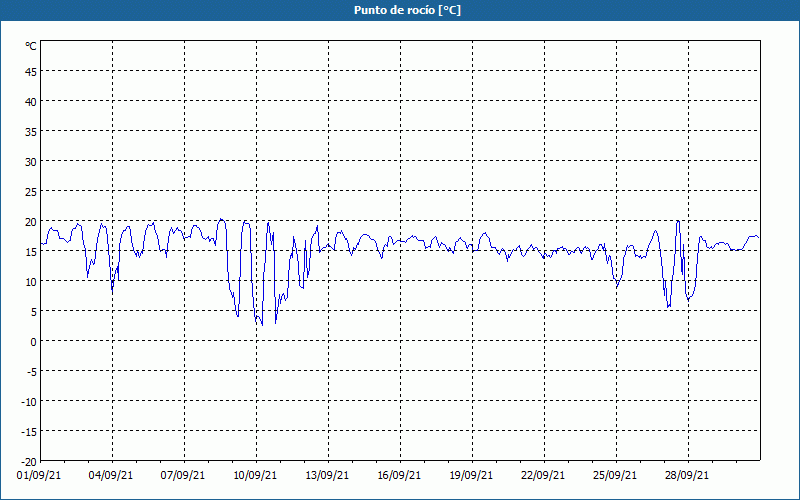Click the y-axis value 40
800x500 pixels.
[x=31, y=102]
